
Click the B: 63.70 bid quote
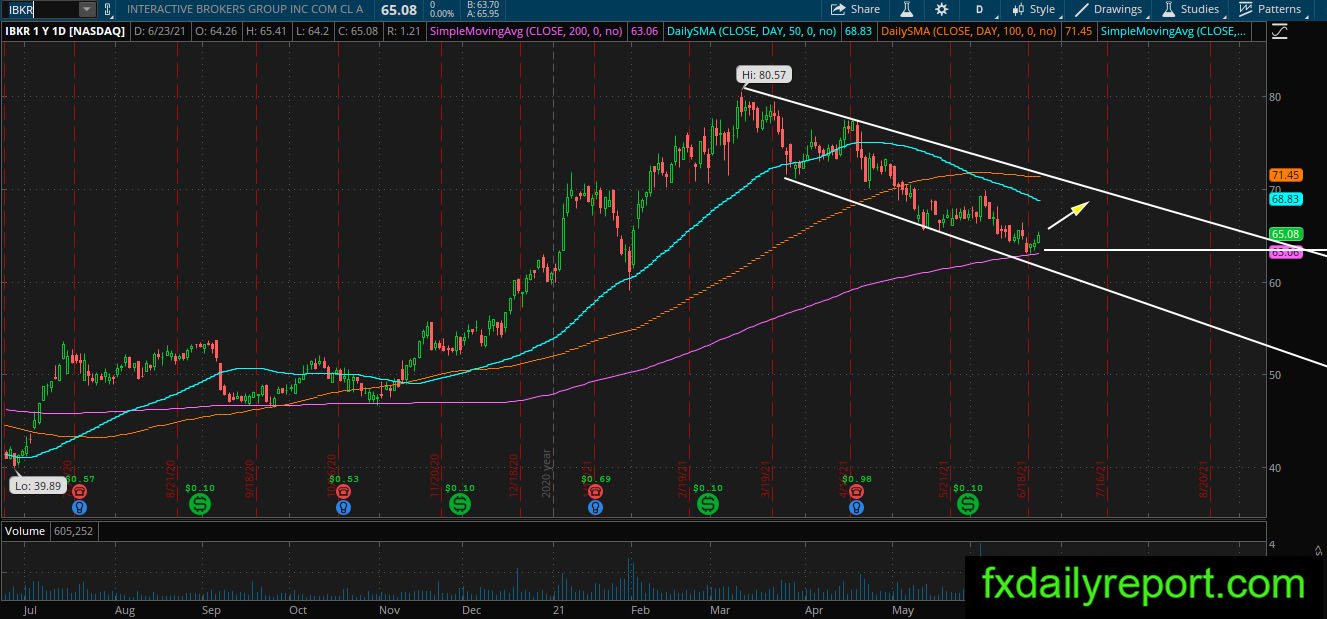pyautogui.click(x=483, y=5)
